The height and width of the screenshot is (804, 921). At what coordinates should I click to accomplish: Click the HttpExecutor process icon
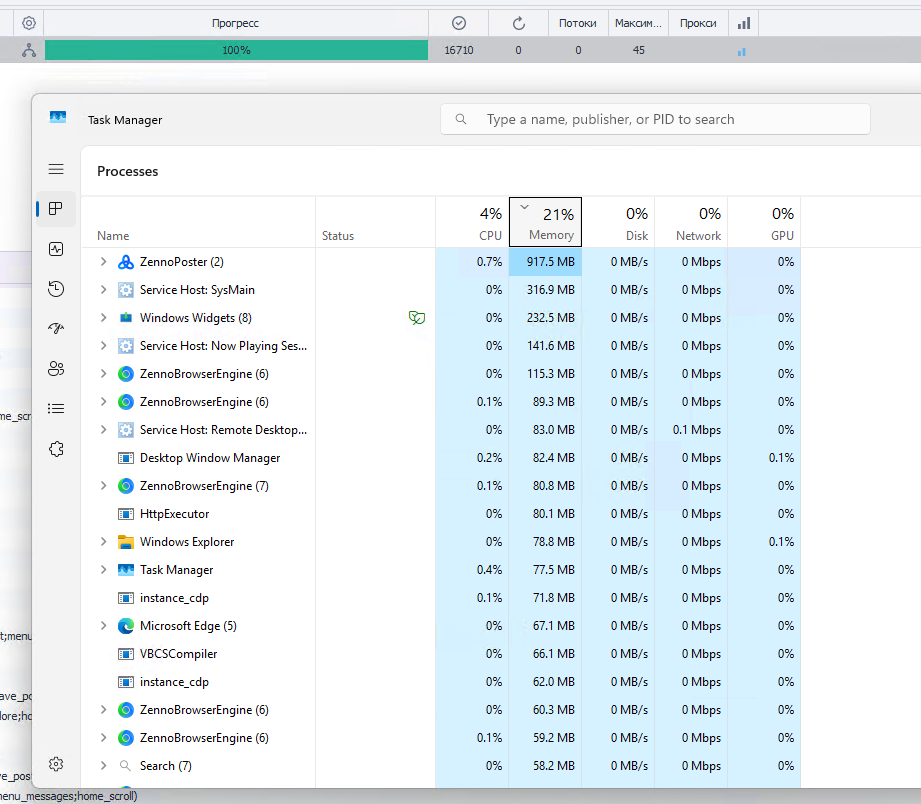point(126,514)
